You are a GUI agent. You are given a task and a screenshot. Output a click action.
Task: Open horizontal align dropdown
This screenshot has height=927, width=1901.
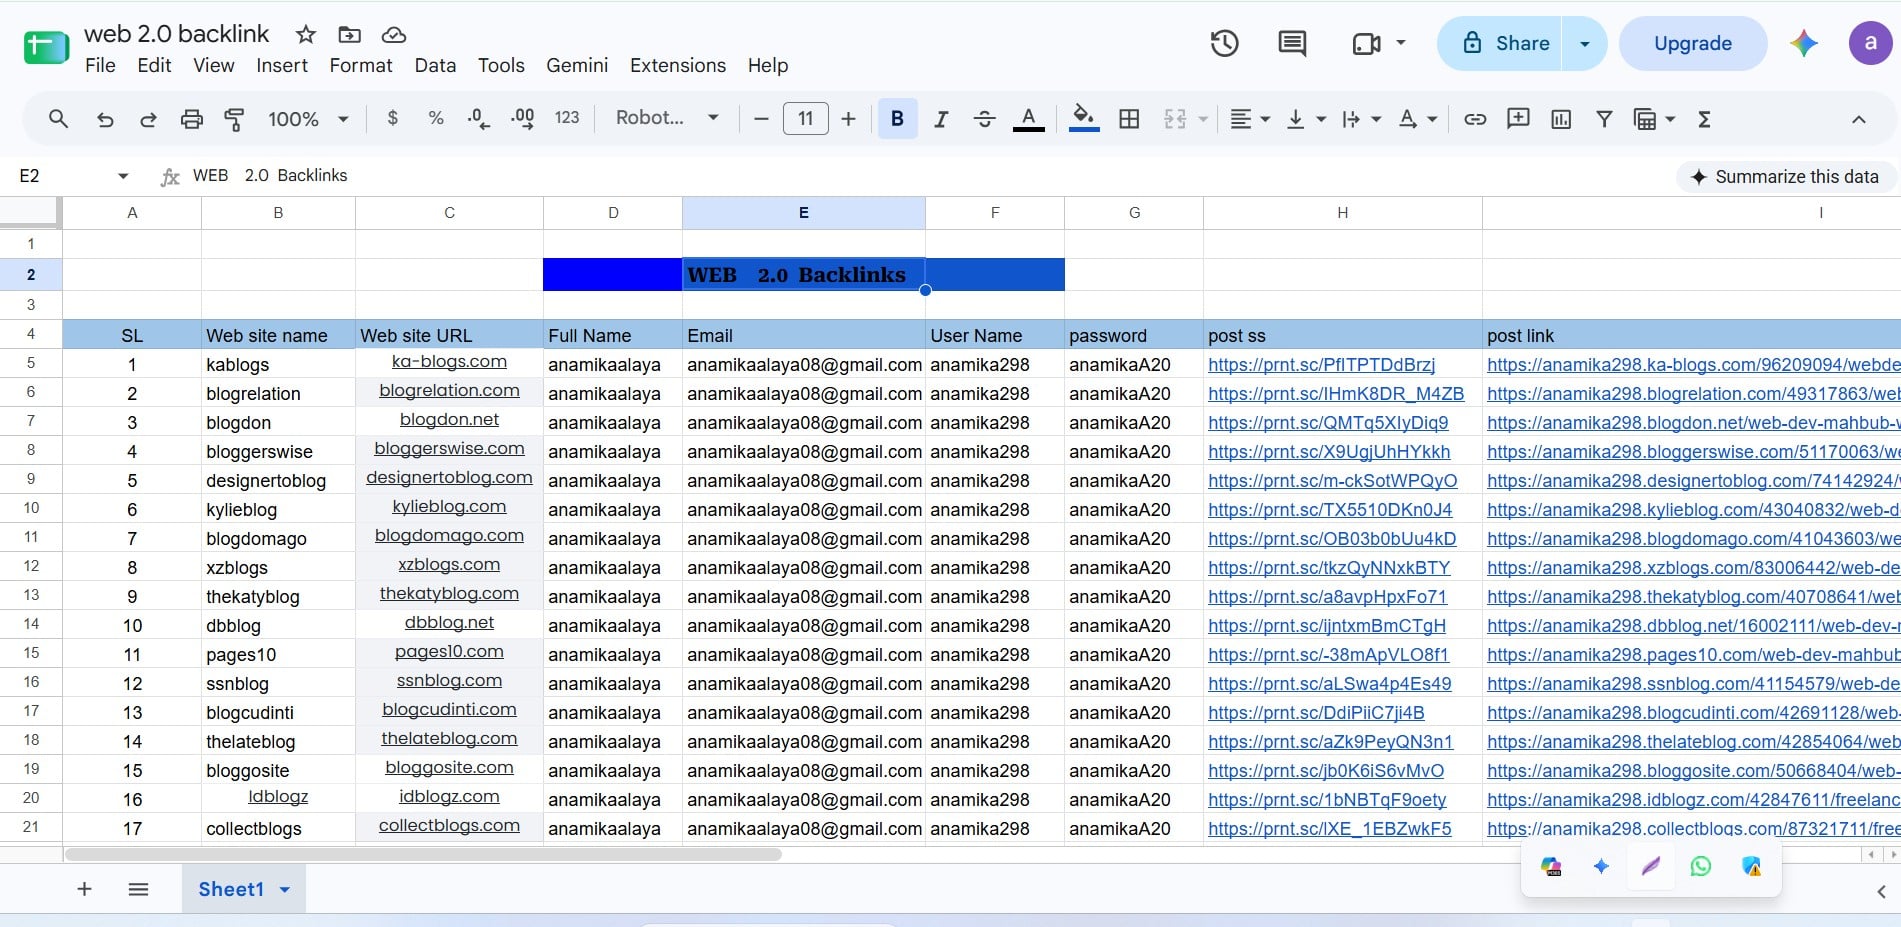[x=1249, y=119]
